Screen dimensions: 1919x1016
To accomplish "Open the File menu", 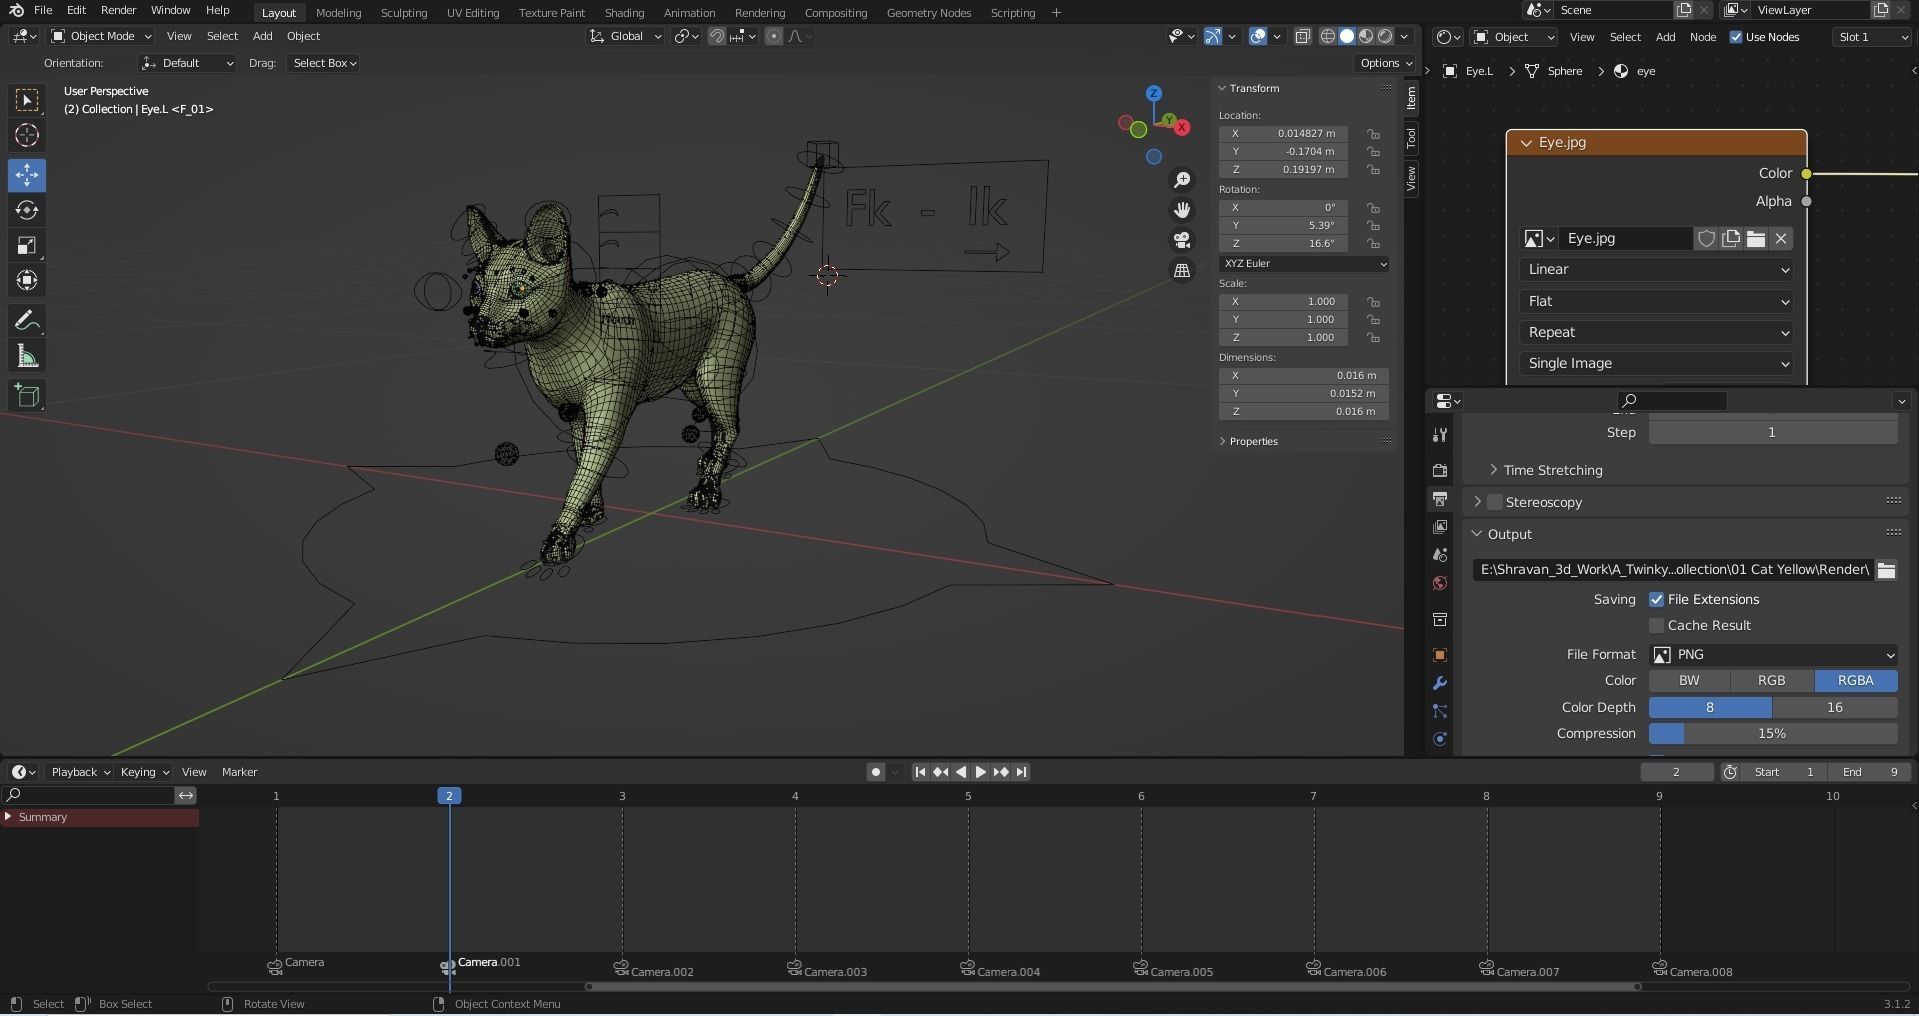I will 43,10.
